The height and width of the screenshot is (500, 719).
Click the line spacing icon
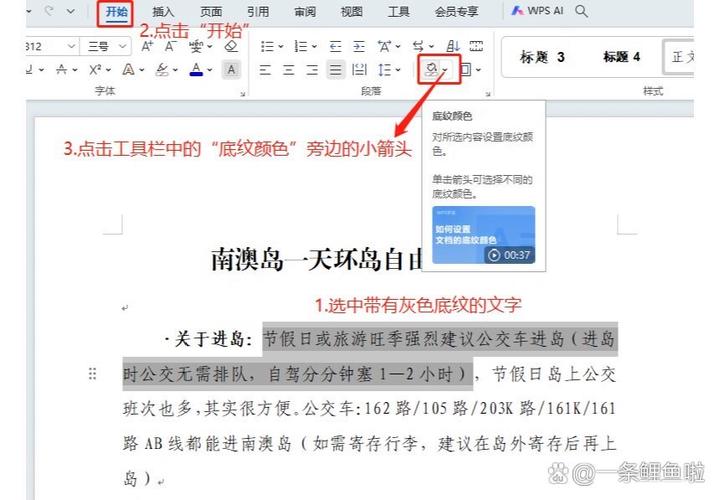click(384, 70)
